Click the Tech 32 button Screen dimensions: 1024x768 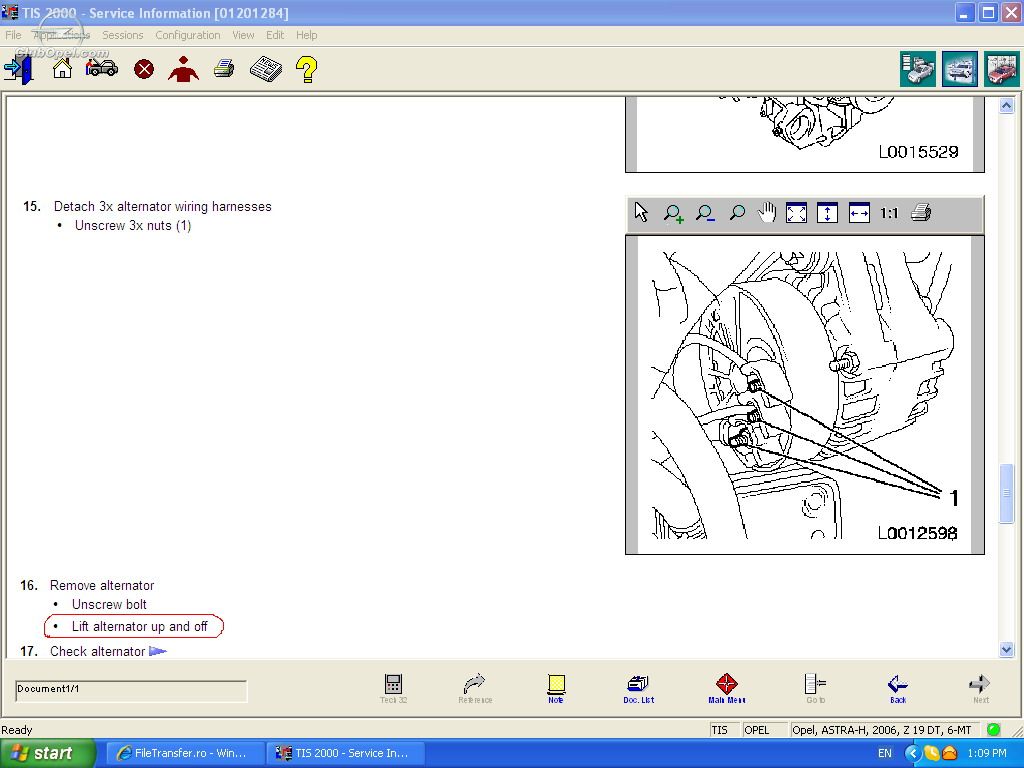[393, 688]
